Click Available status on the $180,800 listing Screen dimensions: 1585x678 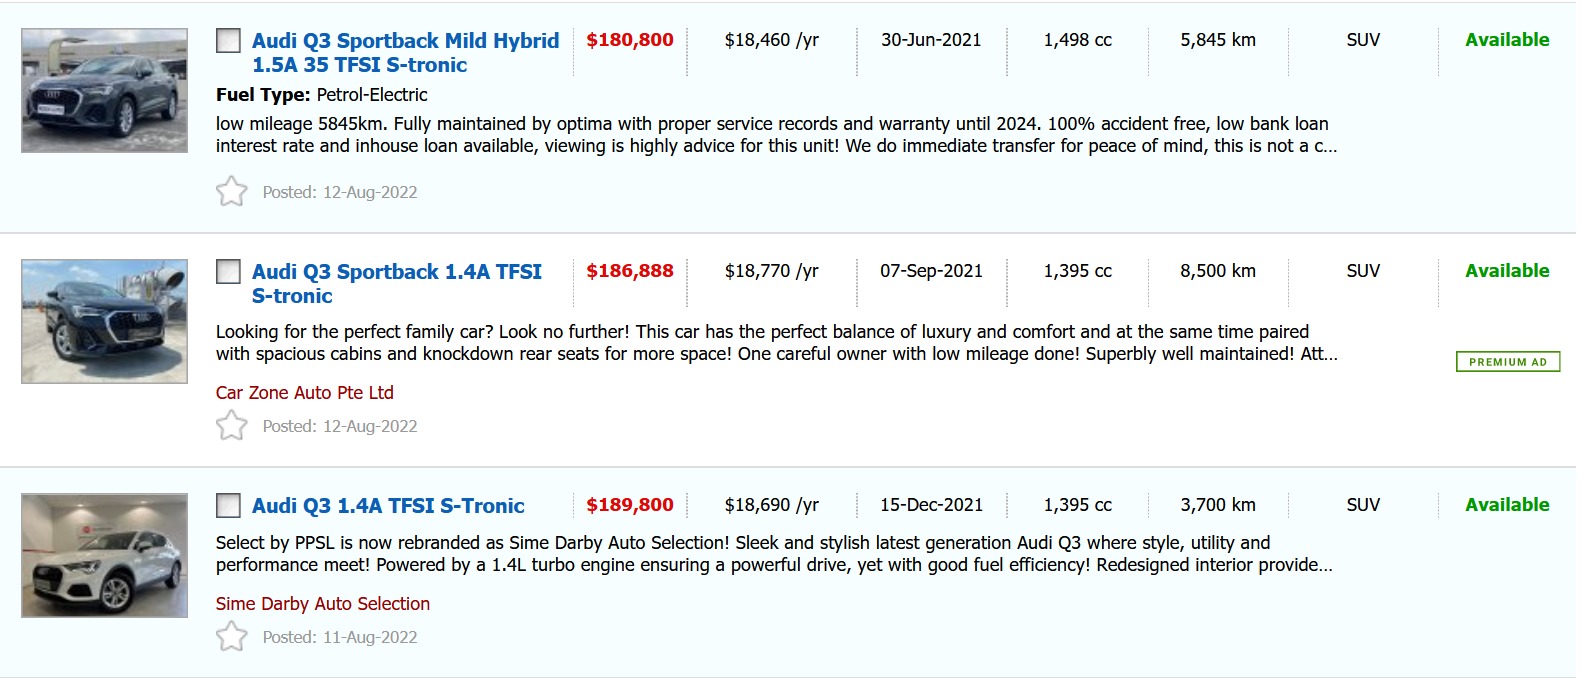(x=1506, y=40)
